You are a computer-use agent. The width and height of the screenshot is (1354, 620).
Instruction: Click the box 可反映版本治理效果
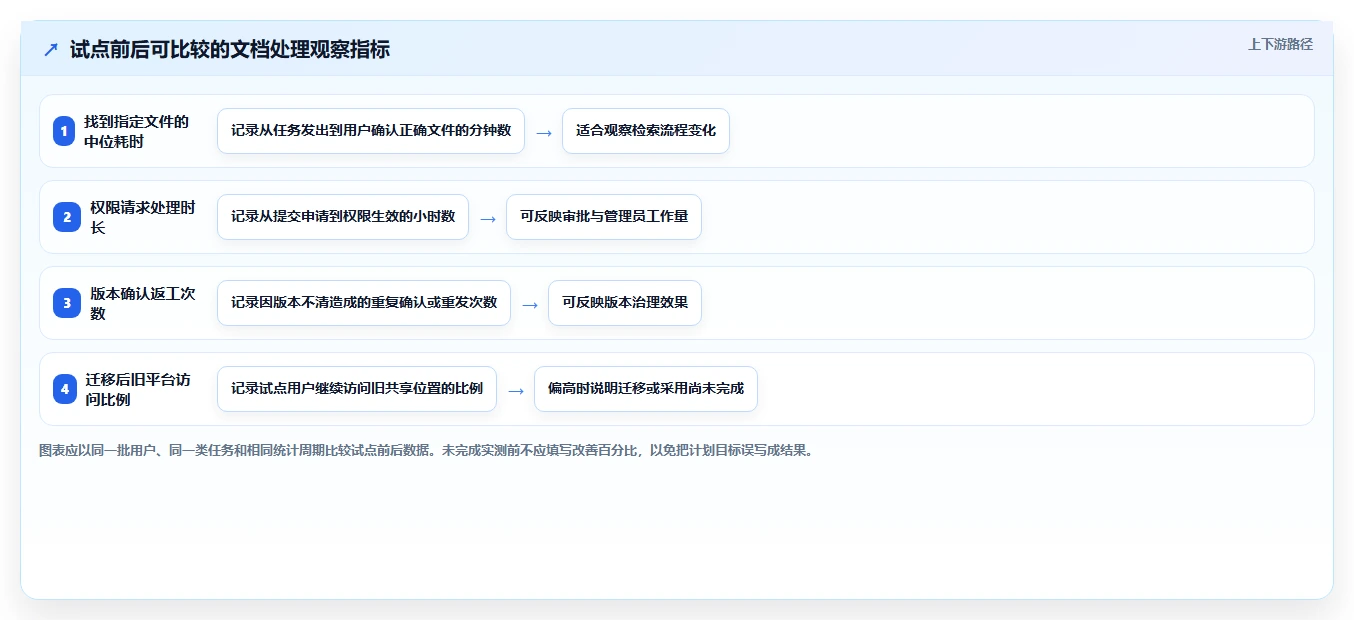pos(625,303)
